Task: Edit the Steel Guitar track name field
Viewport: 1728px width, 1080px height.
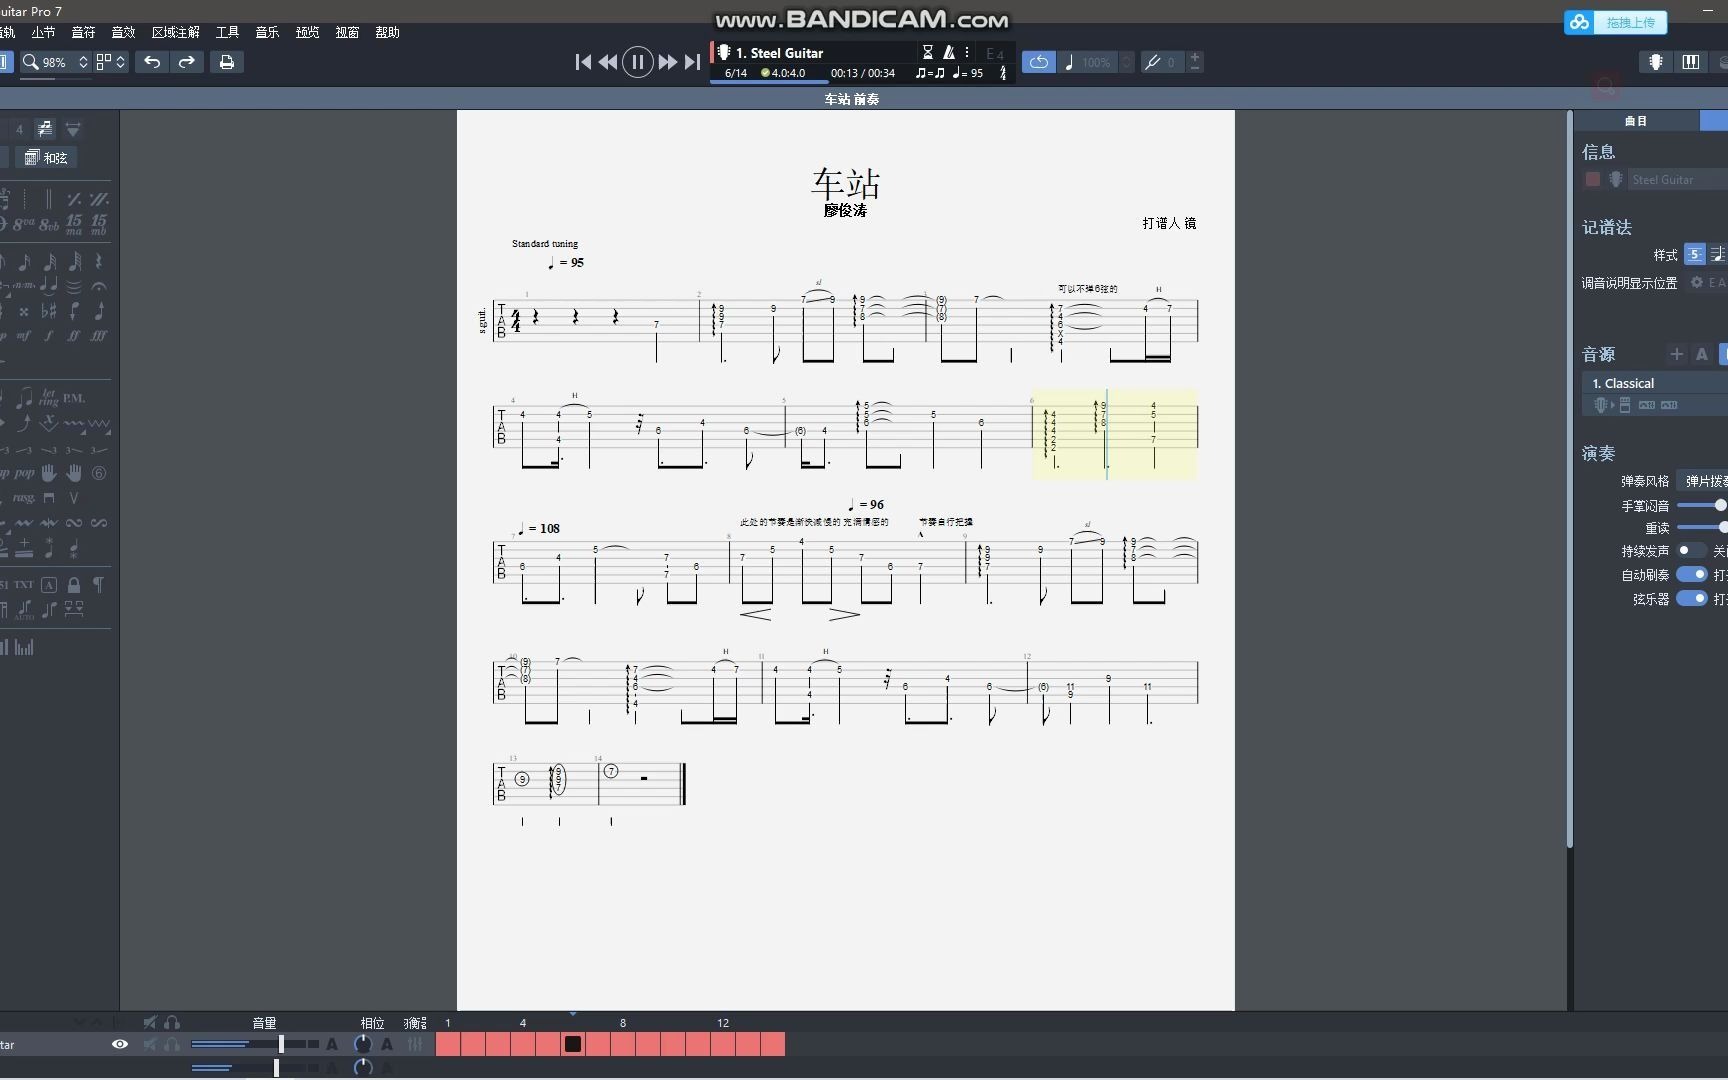Action: [x=1677, y=180]
